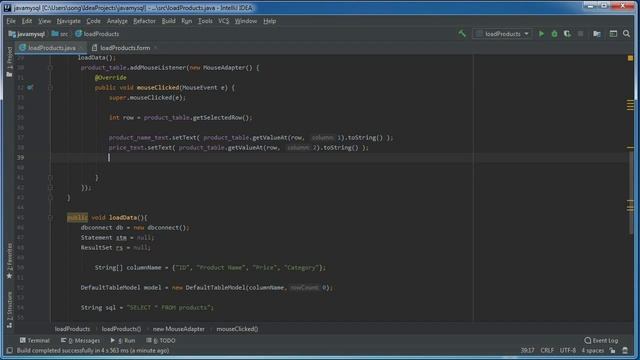Open the View menu

coord(44,21)
